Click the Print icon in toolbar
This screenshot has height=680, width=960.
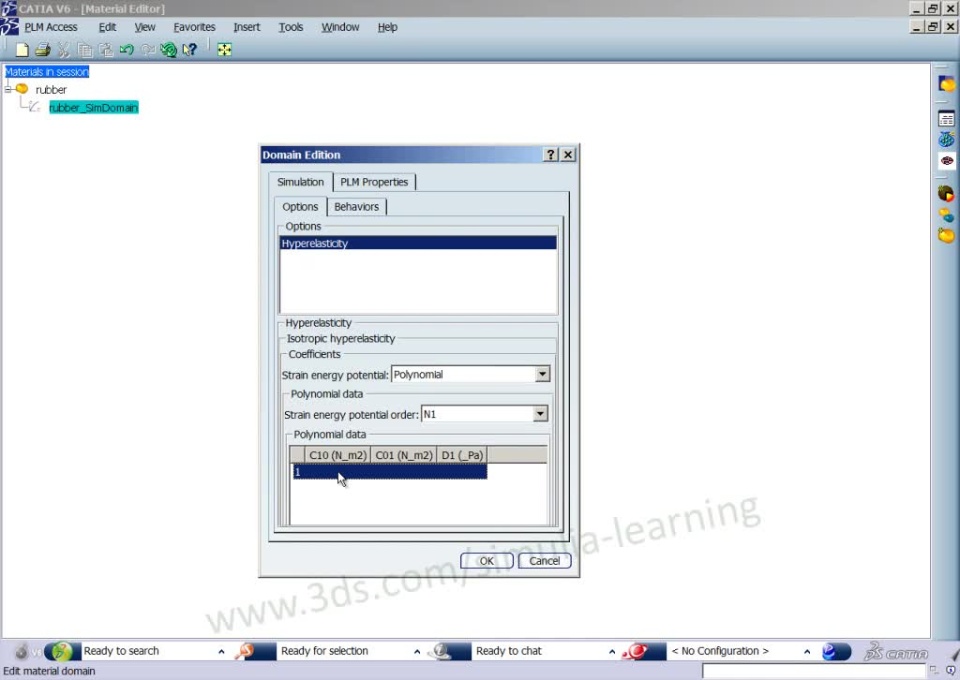click(x=43, y=50)
